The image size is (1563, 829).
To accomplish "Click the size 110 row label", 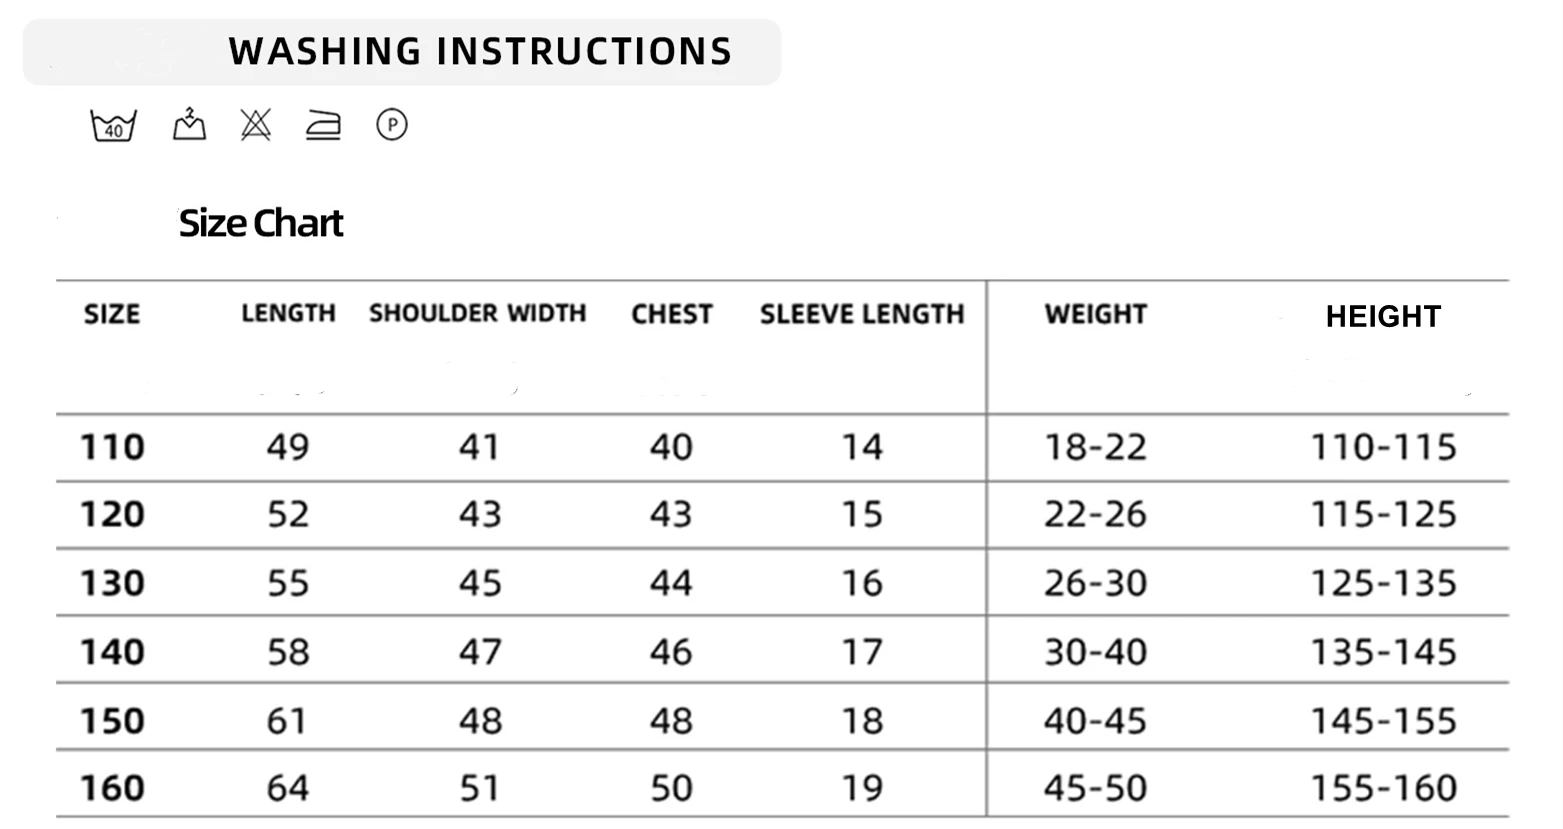I will tap(113, 447).
